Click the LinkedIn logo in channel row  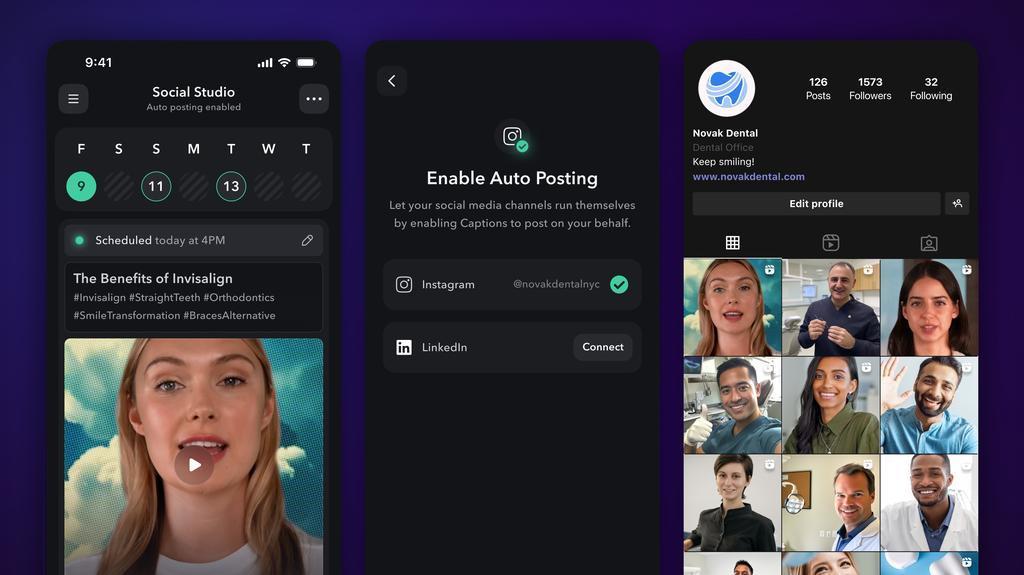(404, 347)
